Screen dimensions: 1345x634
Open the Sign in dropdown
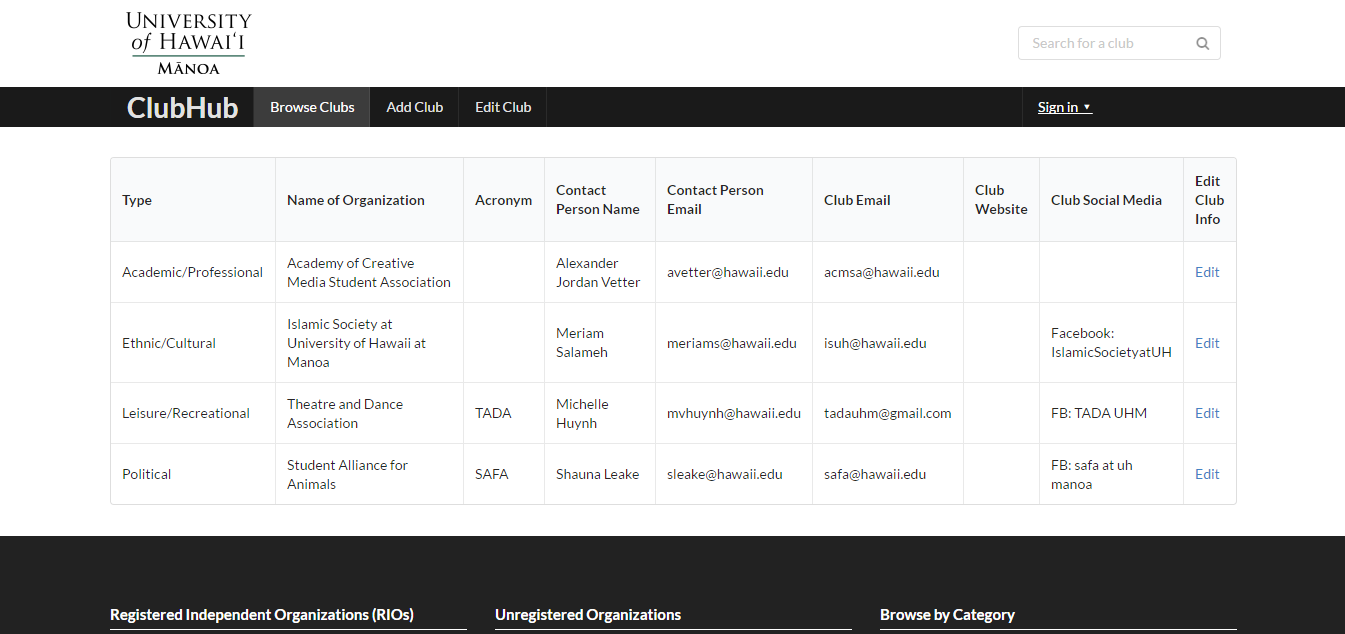pyautogui.click(x=1064, y=107)
